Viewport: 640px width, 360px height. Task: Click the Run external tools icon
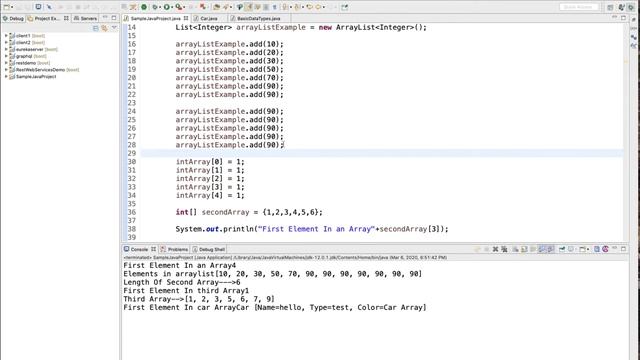point(178,7)
